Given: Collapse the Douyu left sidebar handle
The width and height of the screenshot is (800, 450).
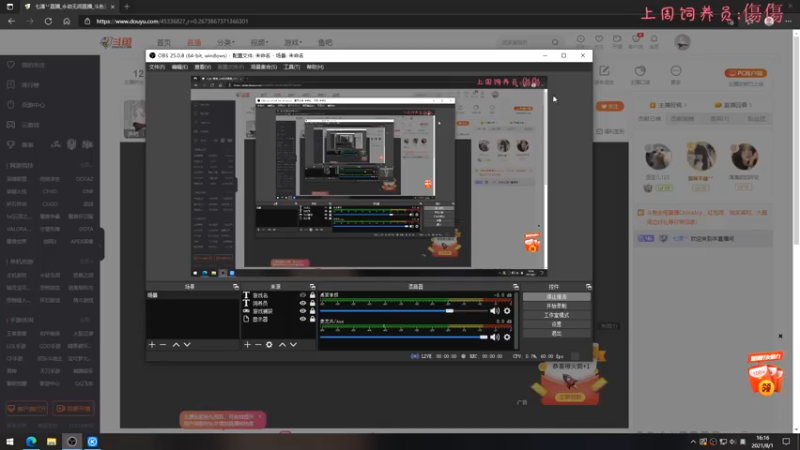Looking at the screenshot, I should coord(102,244).
